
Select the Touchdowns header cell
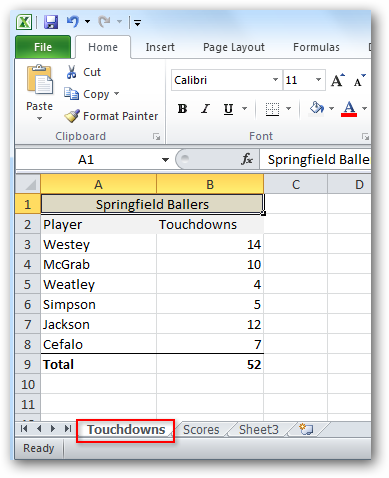coord(210,224)
